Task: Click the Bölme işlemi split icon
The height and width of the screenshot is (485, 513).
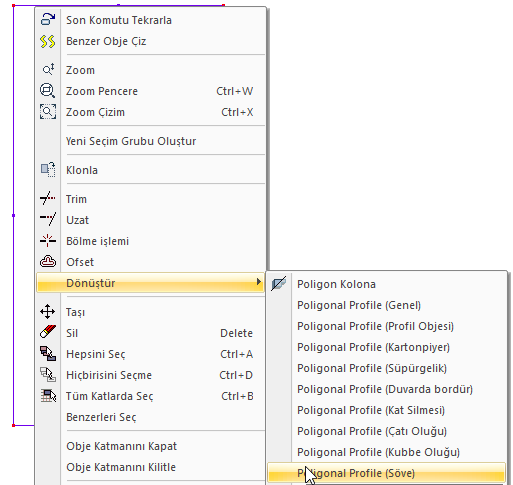Action: point(48,240)
